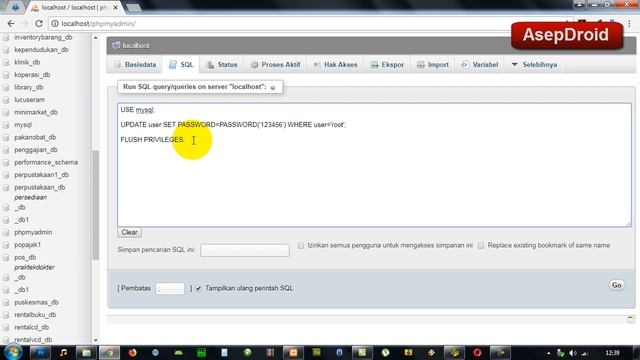Click the sidebar scroll down arrow
This screenshot has height=360, width=640.
[96, 340]
